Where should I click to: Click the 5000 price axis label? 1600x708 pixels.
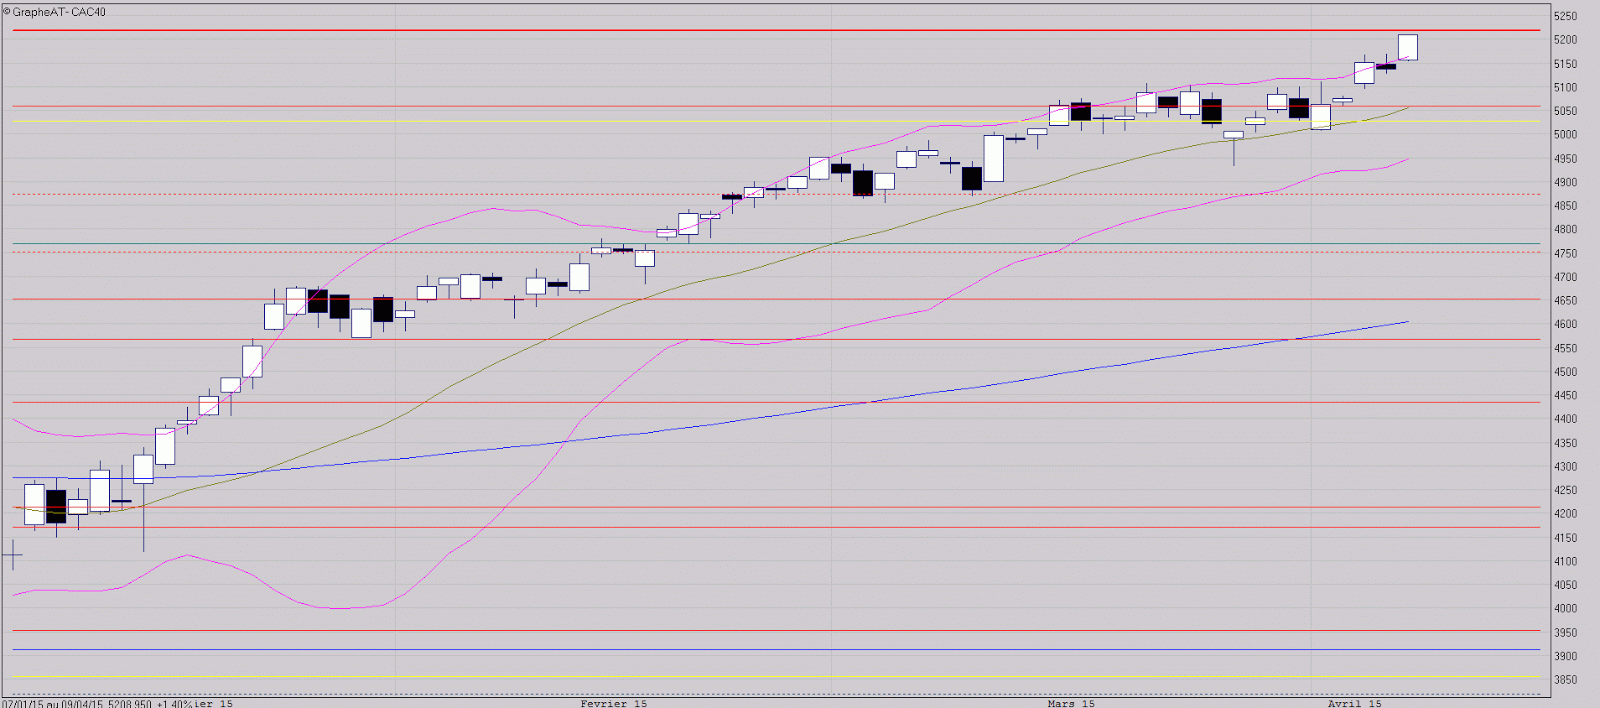click(1565, 135)
